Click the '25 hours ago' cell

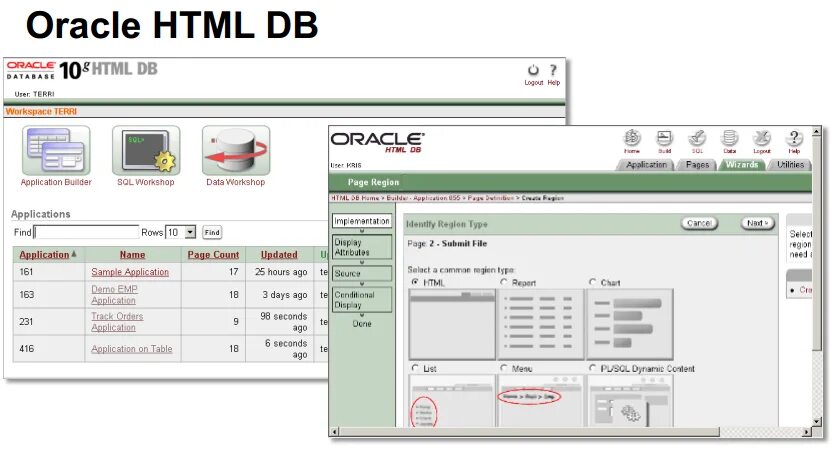tap(281, 272)
